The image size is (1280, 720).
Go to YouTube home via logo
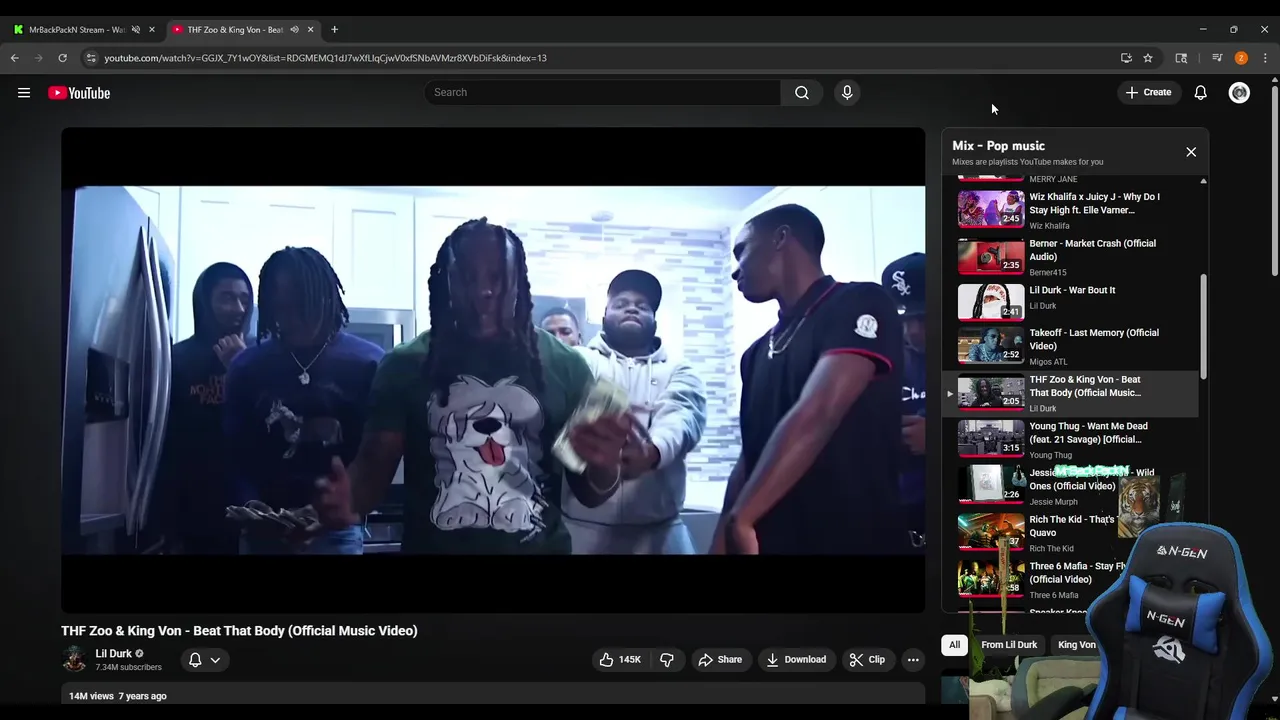[x=79, y=93]
